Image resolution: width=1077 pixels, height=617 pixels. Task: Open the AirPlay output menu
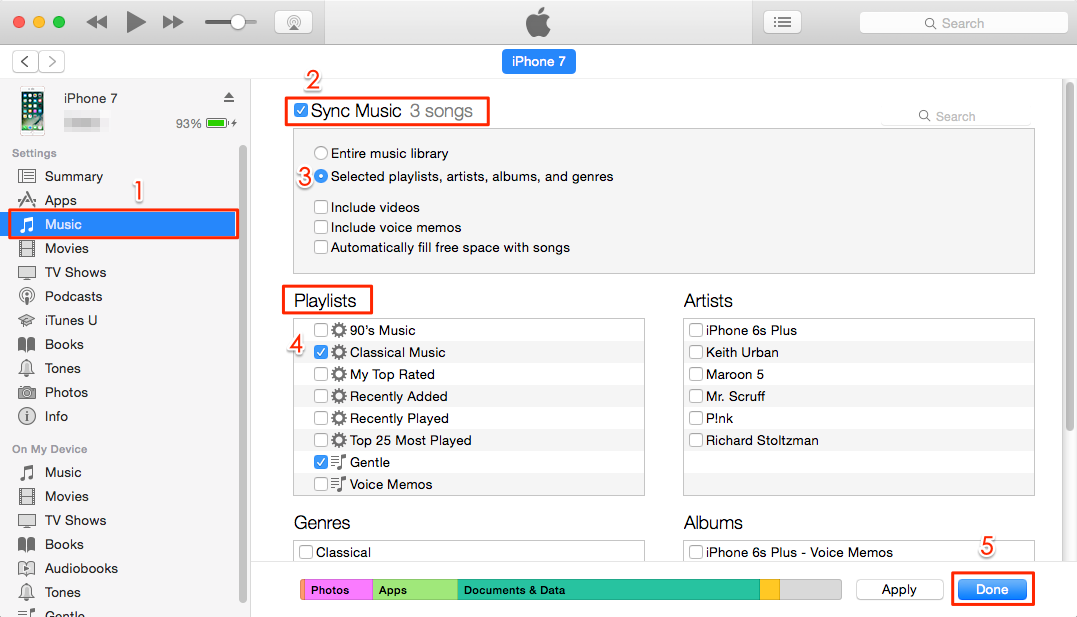tap(293, 22)
